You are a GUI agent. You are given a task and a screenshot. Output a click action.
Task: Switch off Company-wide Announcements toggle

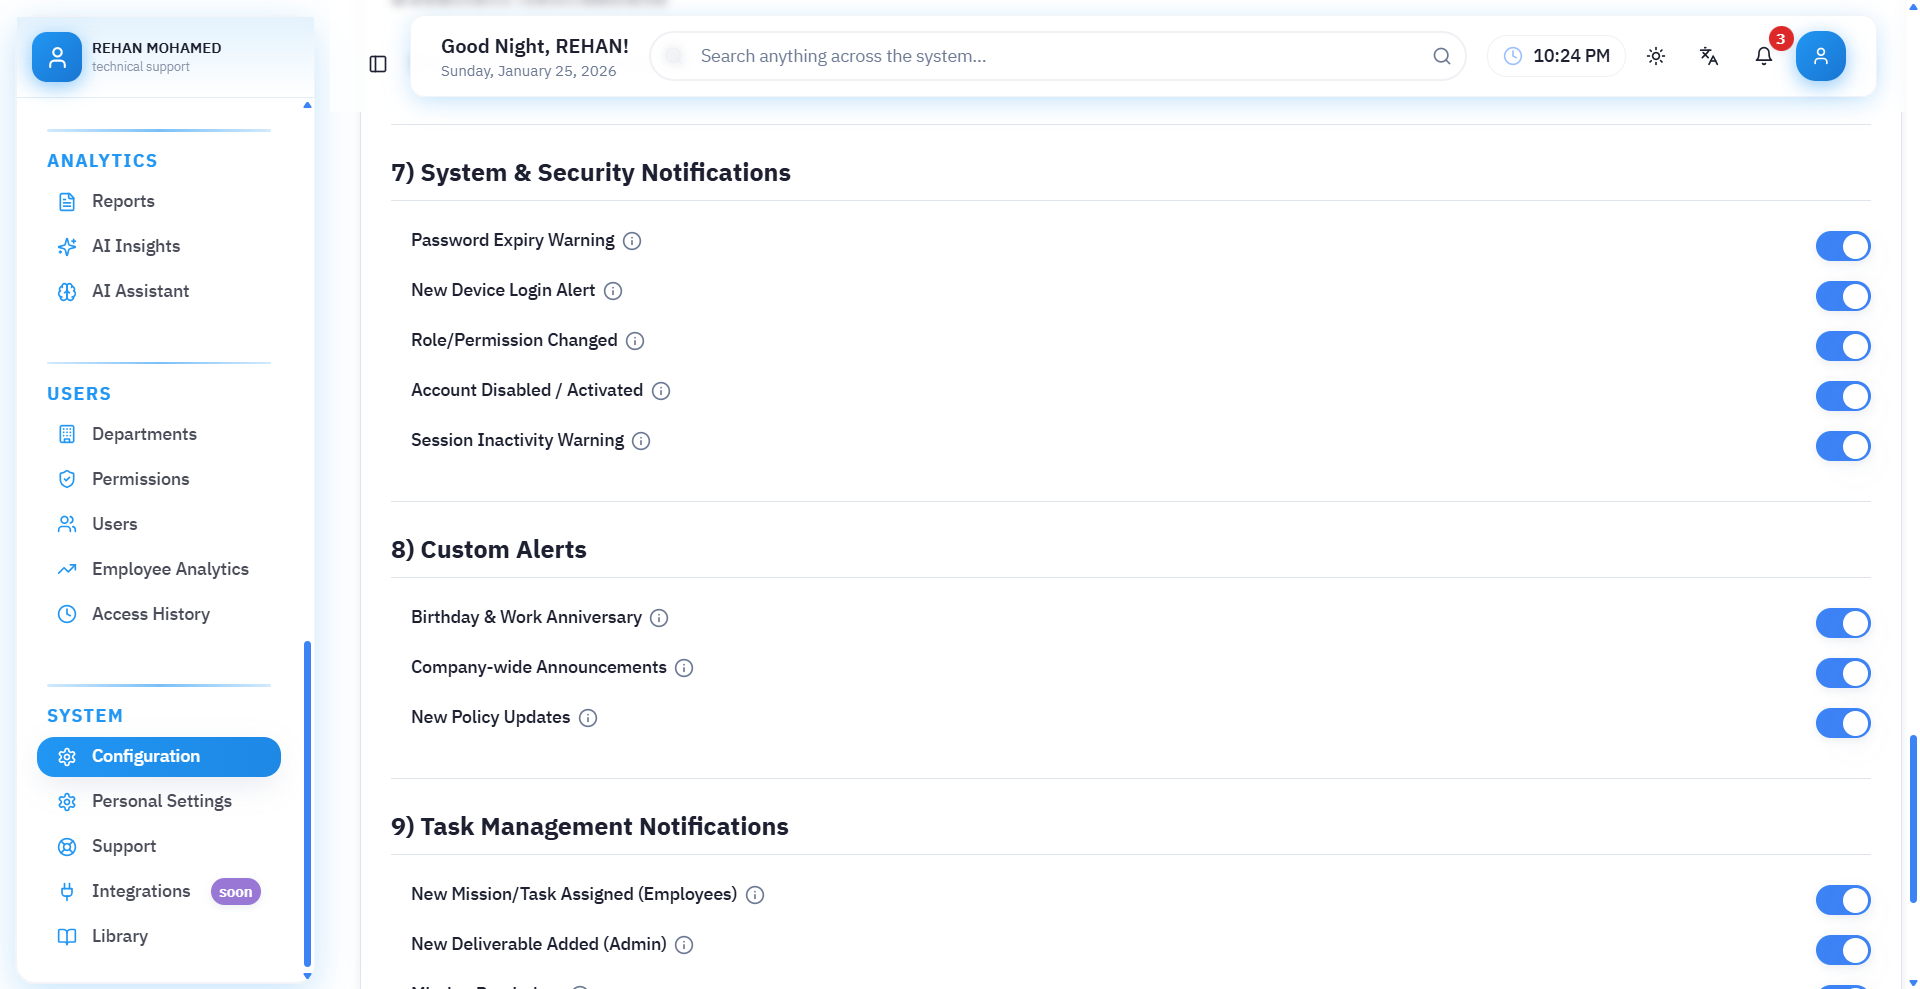(1842, 673)
